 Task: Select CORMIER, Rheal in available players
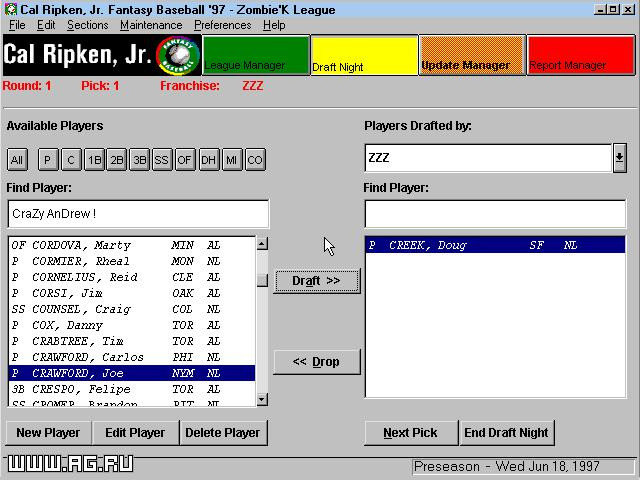point(132,261)
